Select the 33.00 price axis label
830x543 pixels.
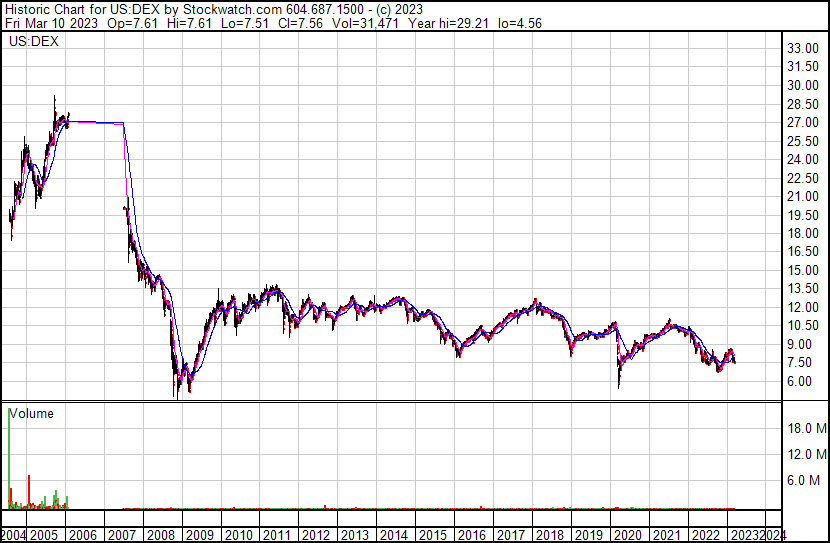coord(803,48)
